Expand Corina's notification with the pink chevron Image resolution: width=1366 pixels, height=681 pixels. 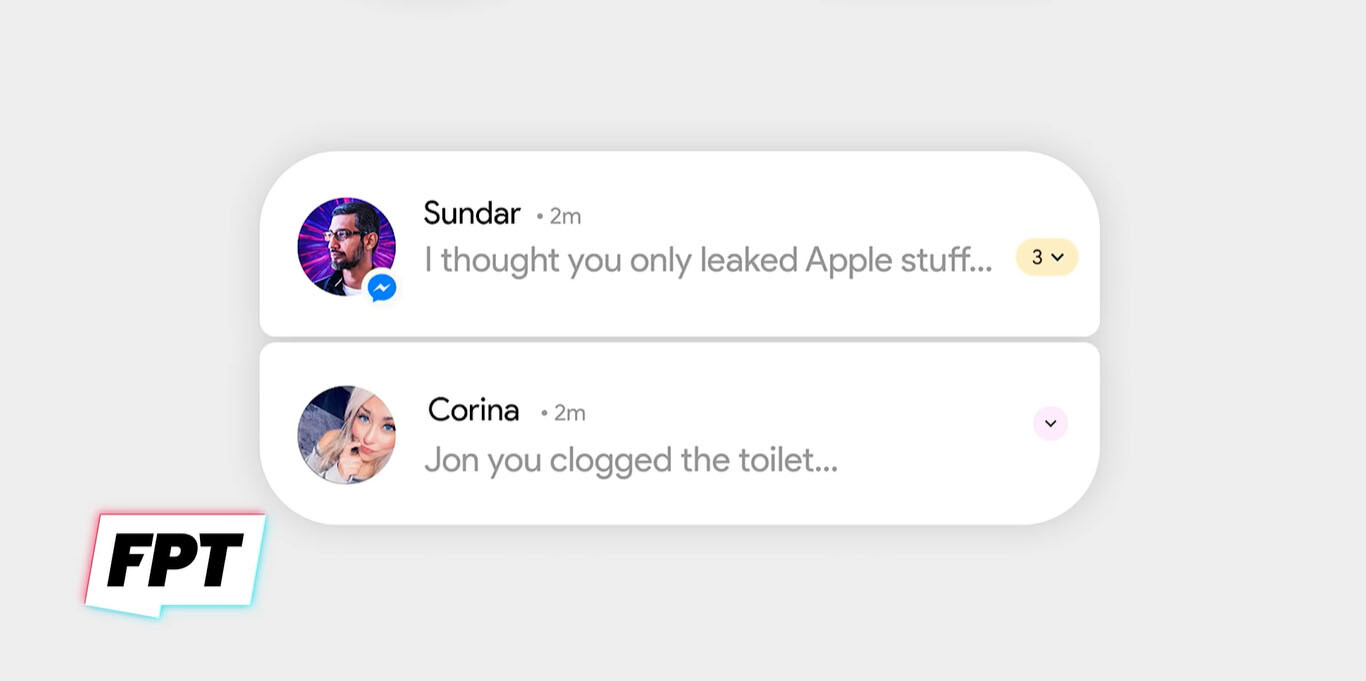pyautogui.click(x=1050, y=423)
